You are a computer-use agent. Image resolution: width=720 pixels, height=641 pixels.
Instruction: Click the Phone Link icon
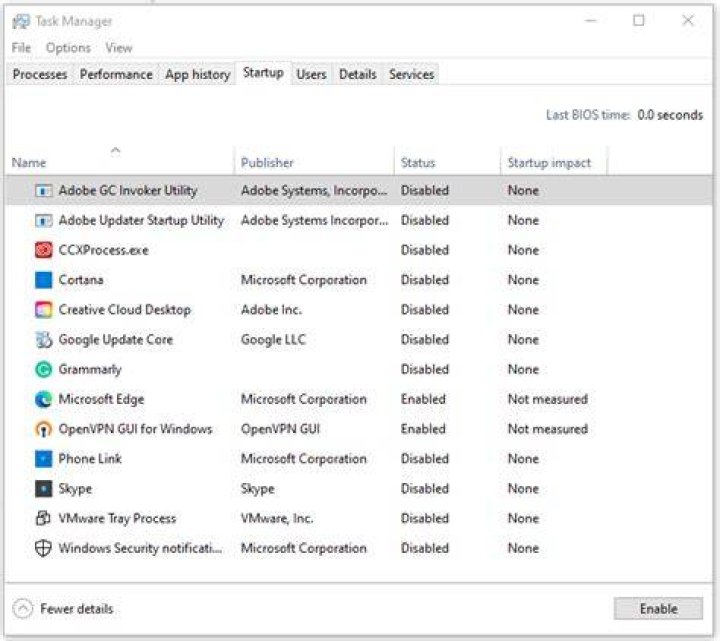(44, 459)
